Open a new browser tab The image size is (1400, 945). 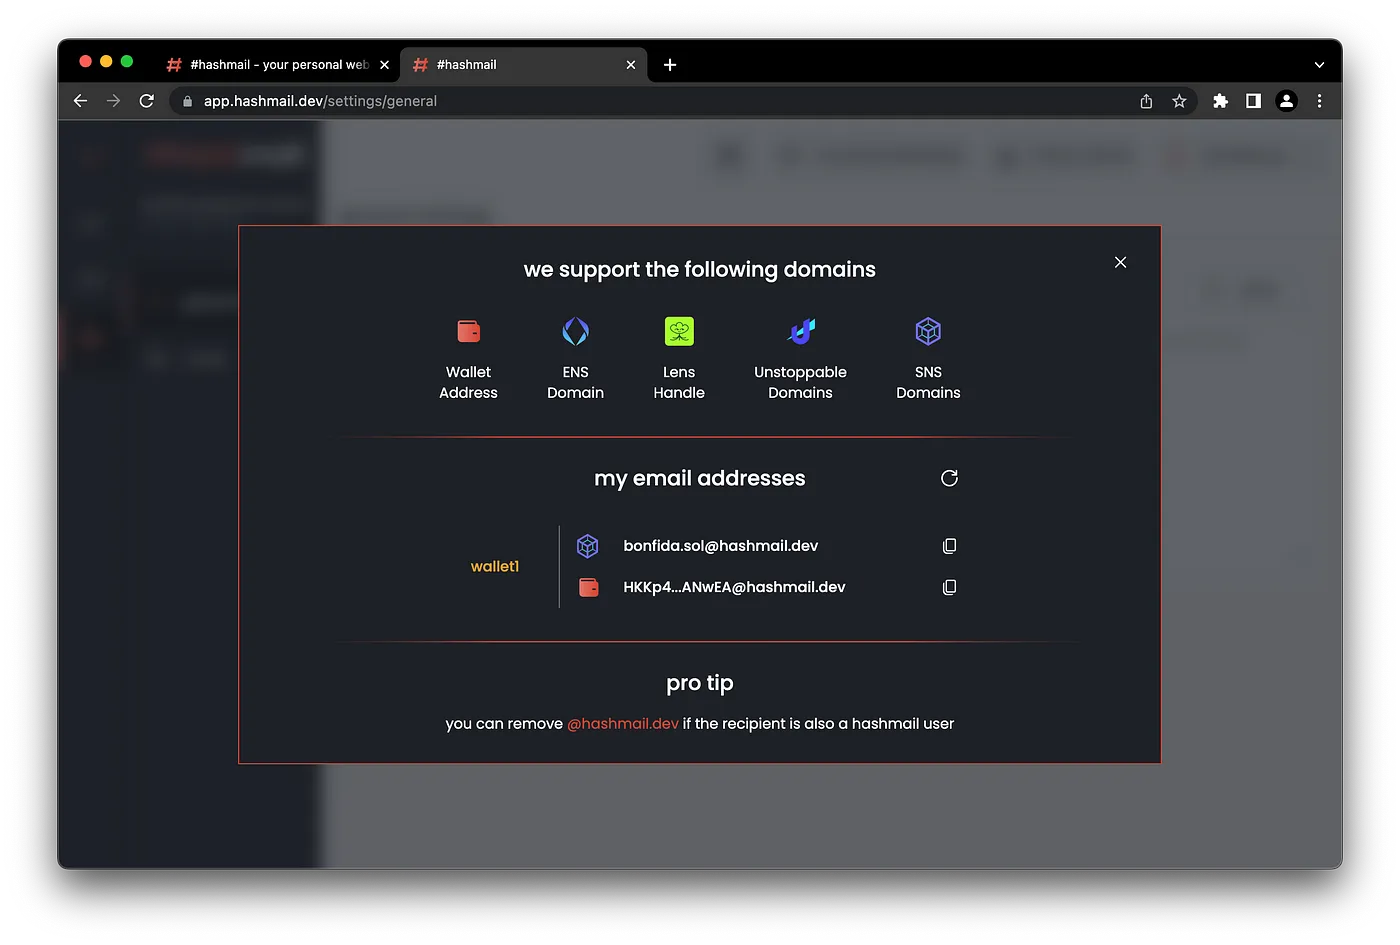coord(670,65)
